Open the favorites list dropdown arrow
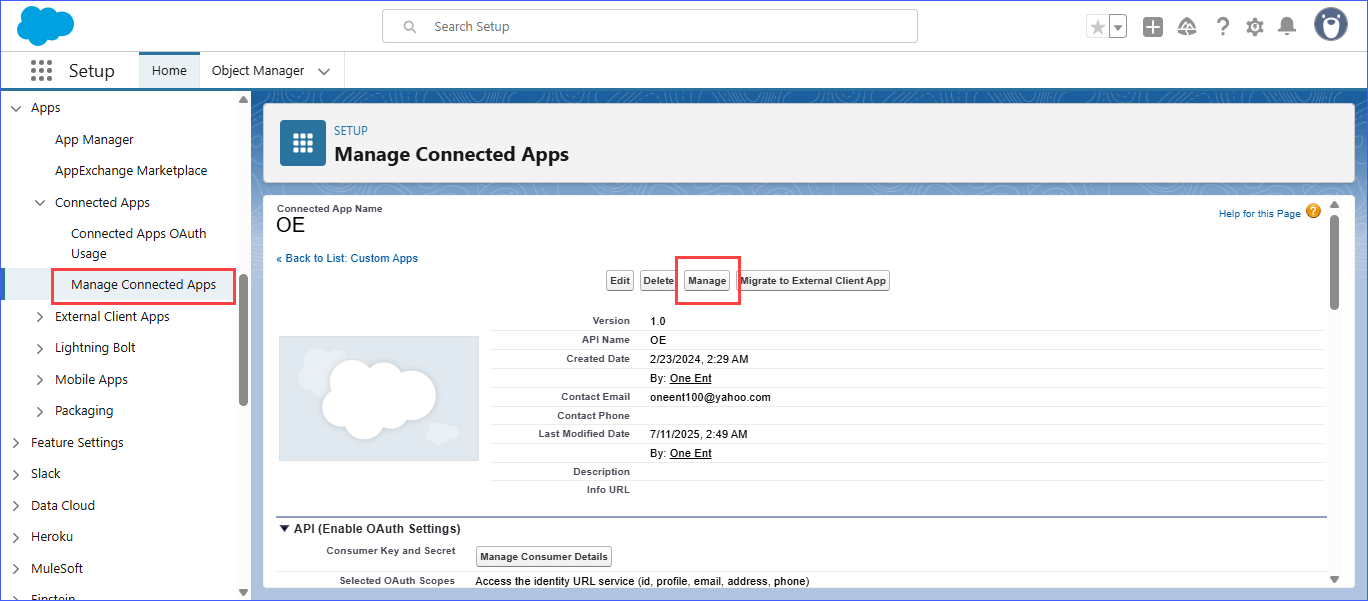This screenshot has width=1368, height=601. (x=1118, y=27)
